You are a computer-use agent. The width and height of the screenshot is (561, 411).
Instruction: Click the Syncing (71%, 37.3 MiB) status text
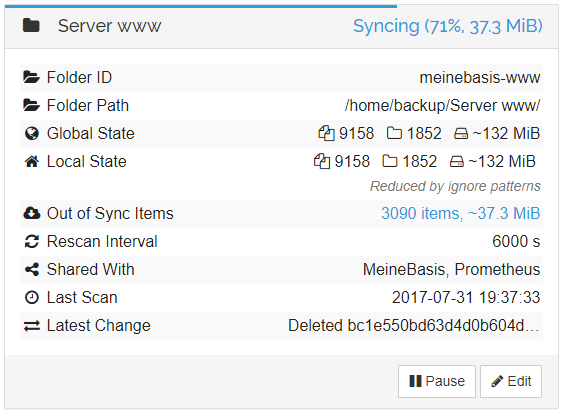(448, 26)
